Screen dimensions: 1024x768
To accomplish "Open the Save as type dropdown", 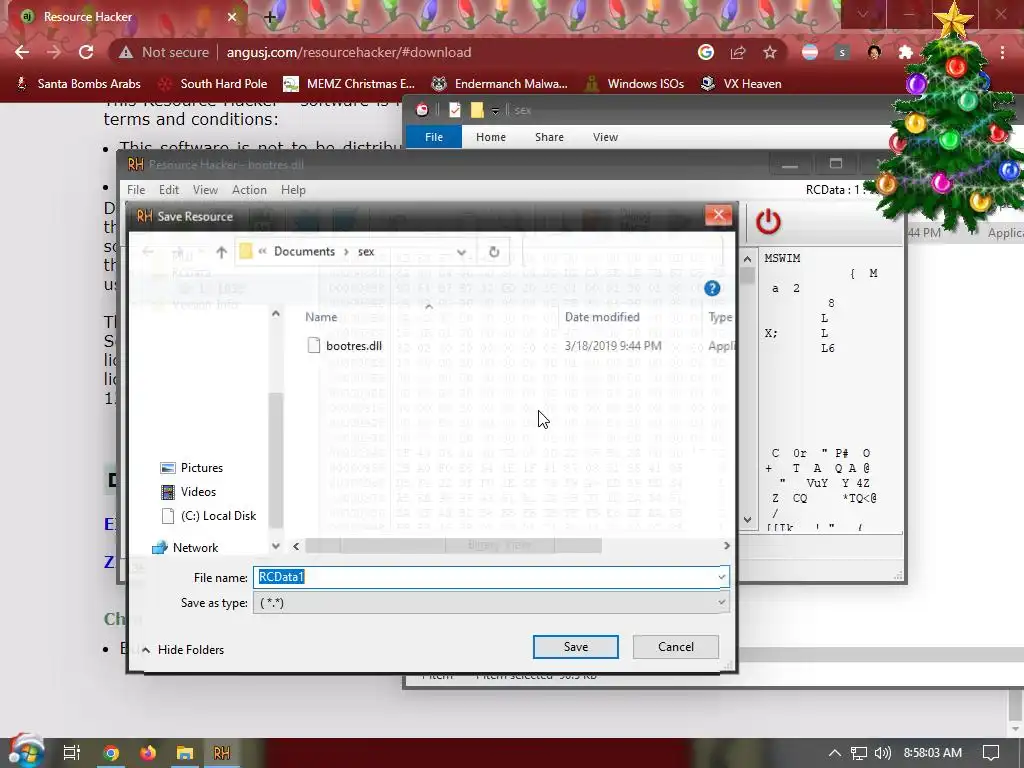I will point(491,603).
